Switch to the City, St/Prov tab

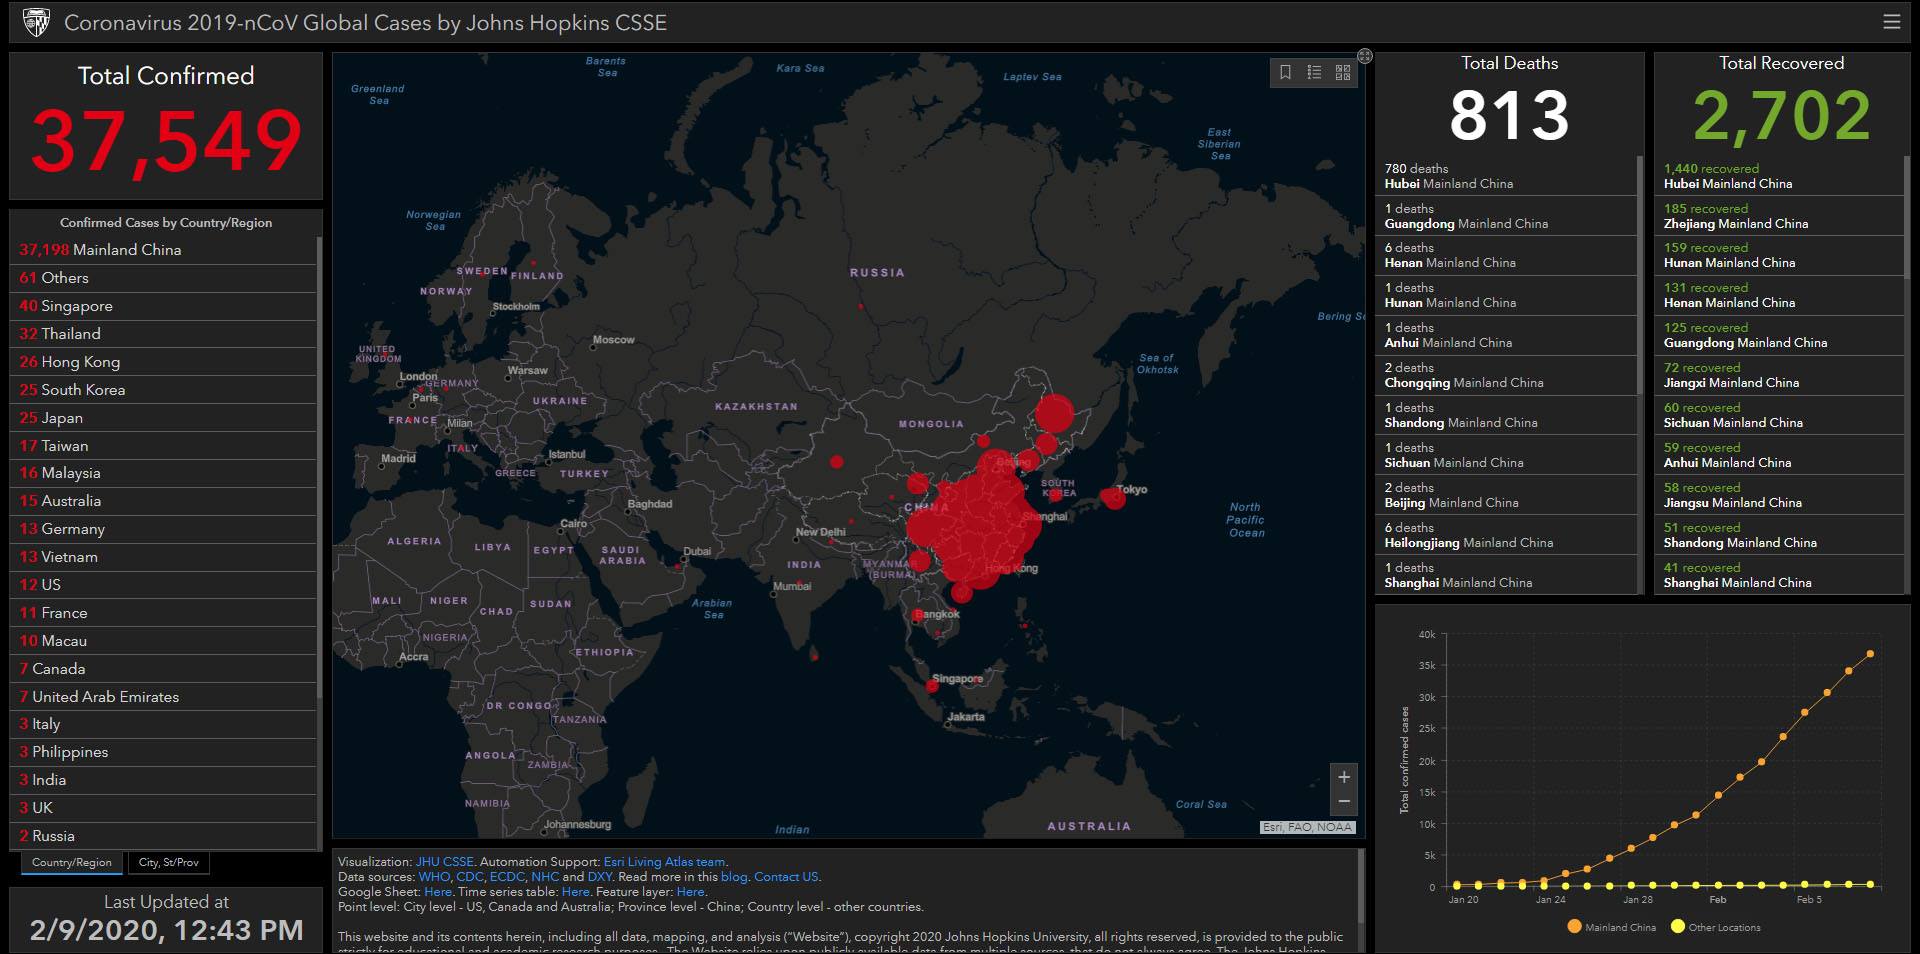pyautogui.click(x=169, y=862)
